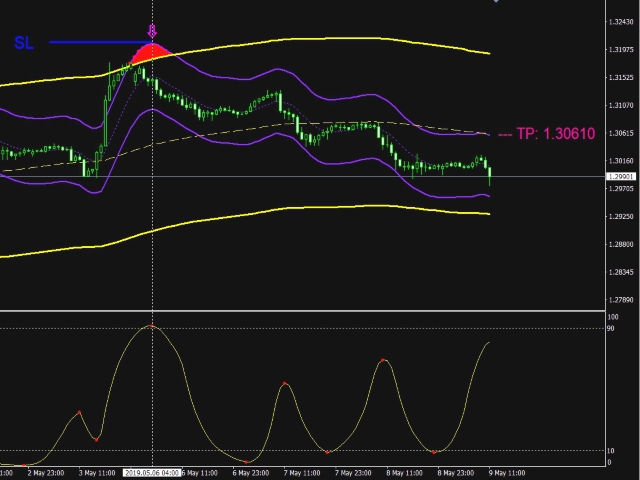Click time axis label 7 May 11:00

(302, 473)
